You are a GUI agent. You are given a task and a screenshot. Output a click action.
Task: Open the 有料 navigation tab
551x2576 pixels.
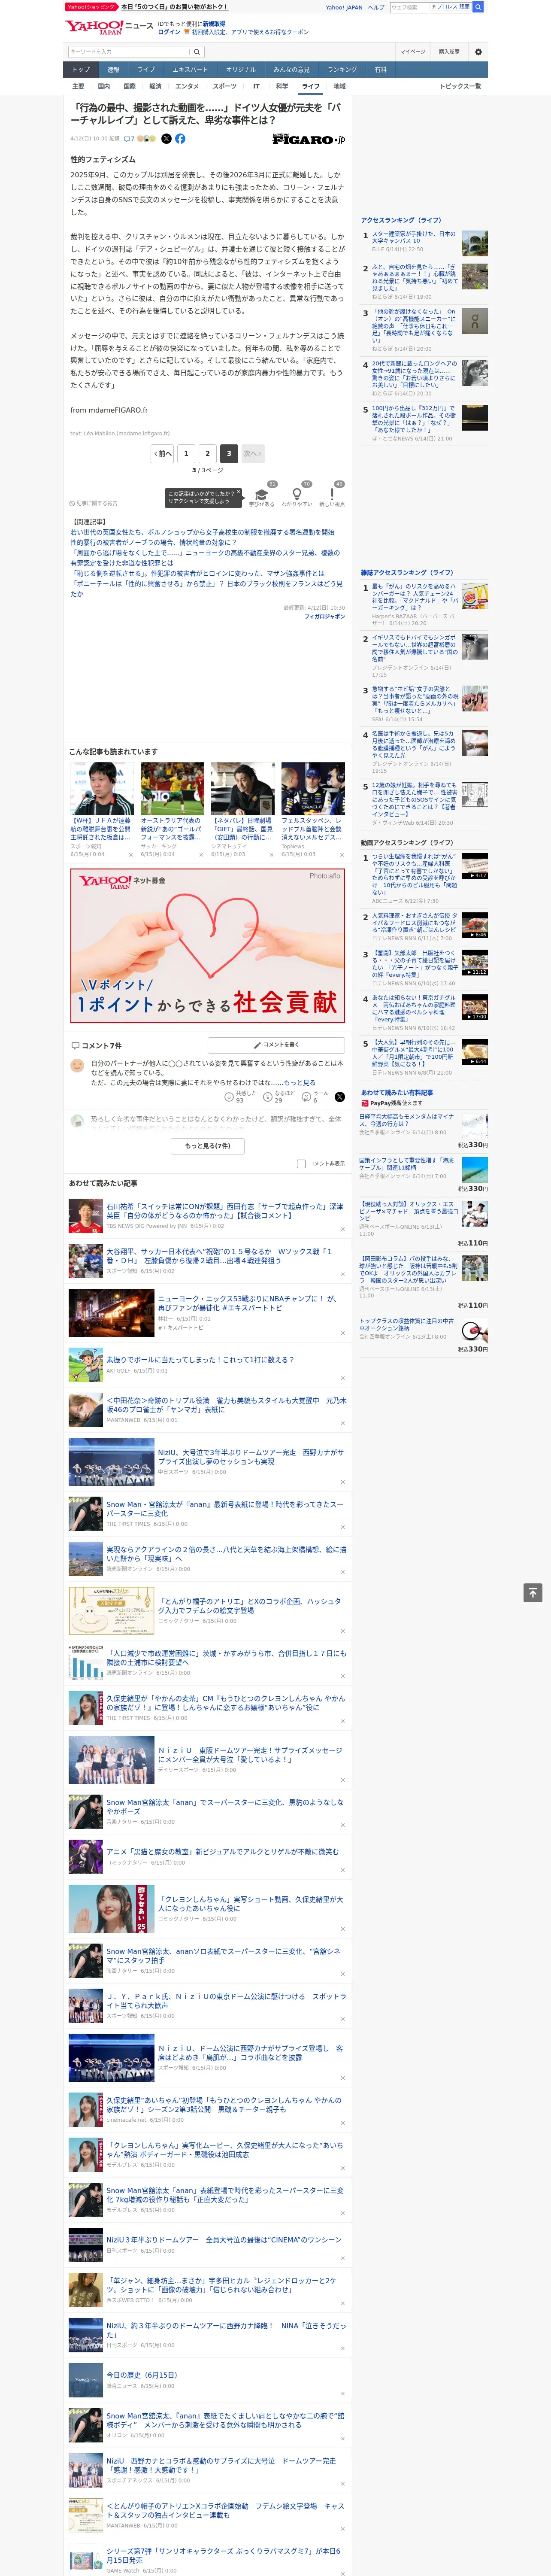380,70
